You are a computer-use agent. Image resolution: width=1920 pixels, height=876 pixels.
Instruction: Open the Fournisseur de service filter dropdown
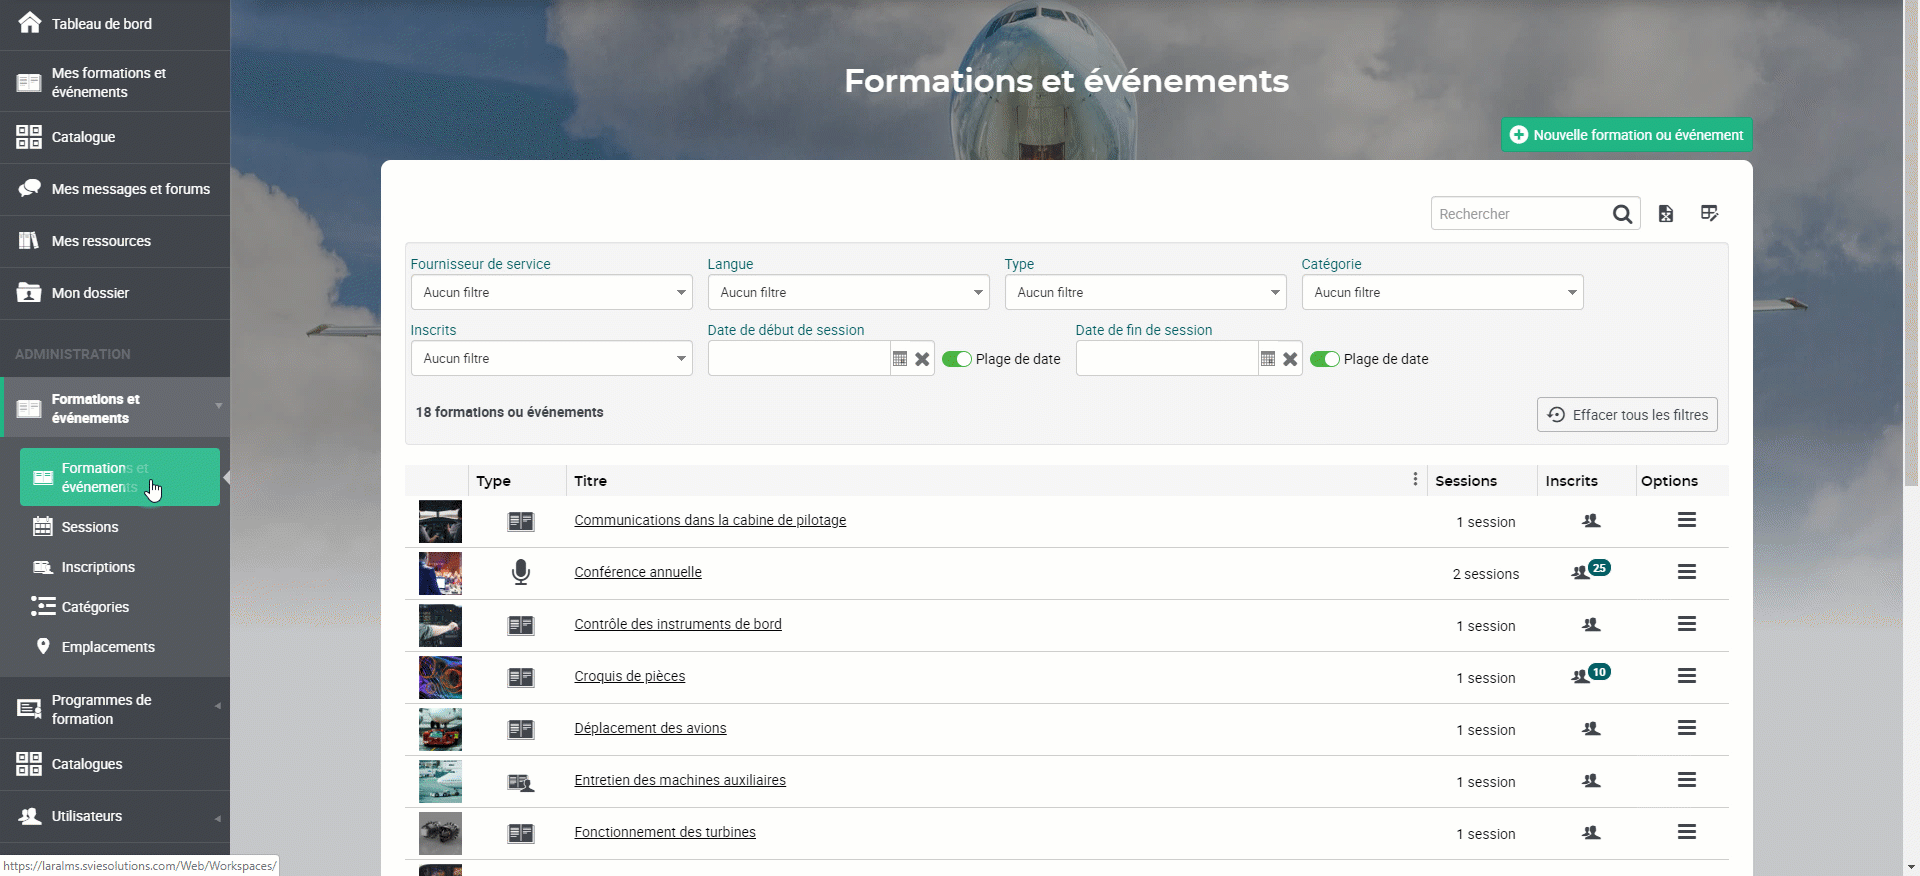551,293
